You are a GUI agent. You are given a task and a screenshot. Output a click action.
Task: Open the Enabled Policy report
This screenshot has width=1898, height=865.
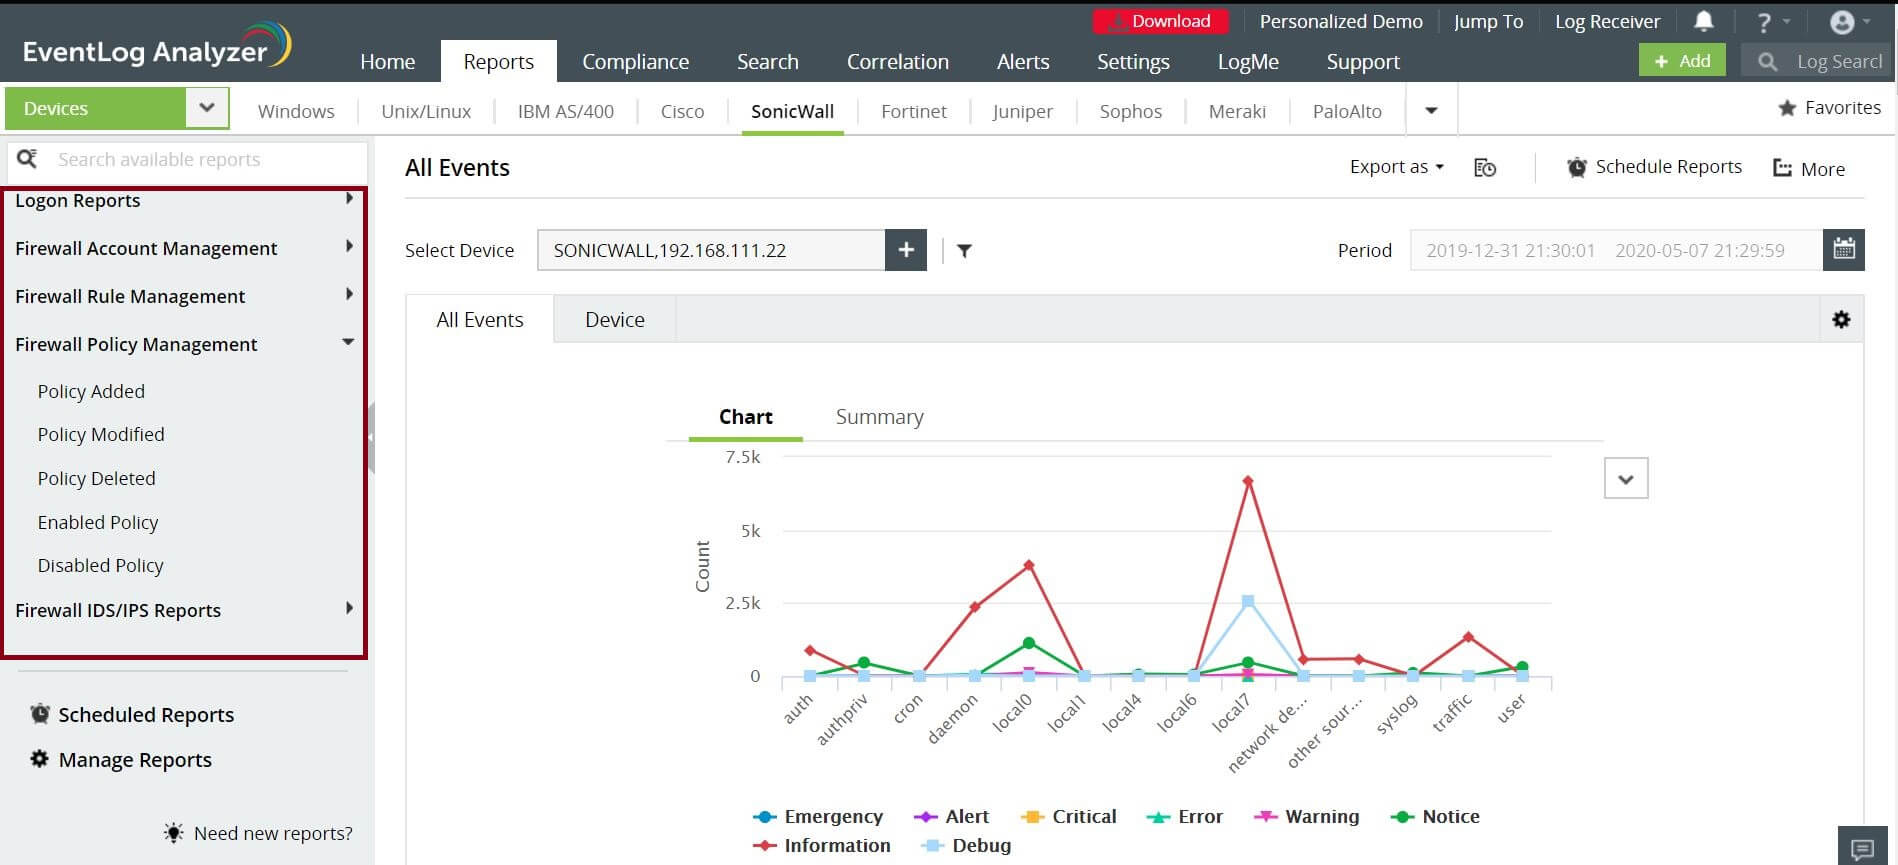(x=98, y=522)
